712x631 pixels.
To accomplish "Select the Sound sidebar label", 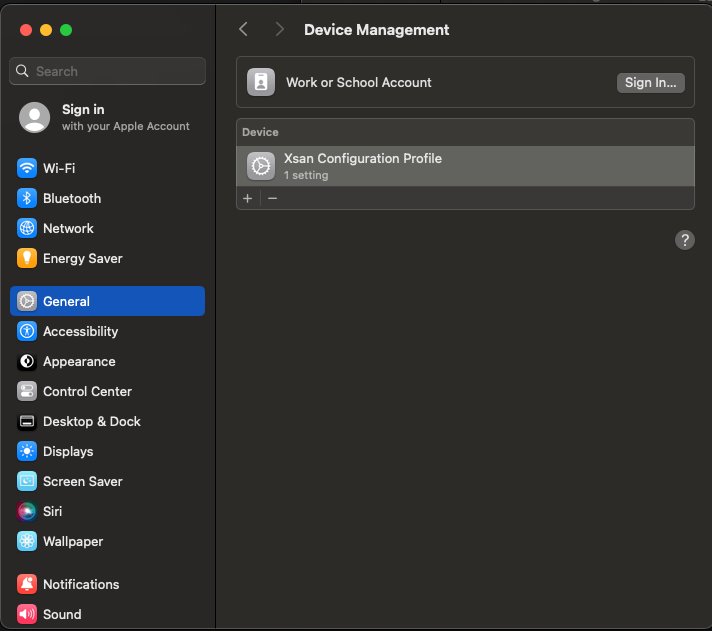I will [x=62, y=614].
